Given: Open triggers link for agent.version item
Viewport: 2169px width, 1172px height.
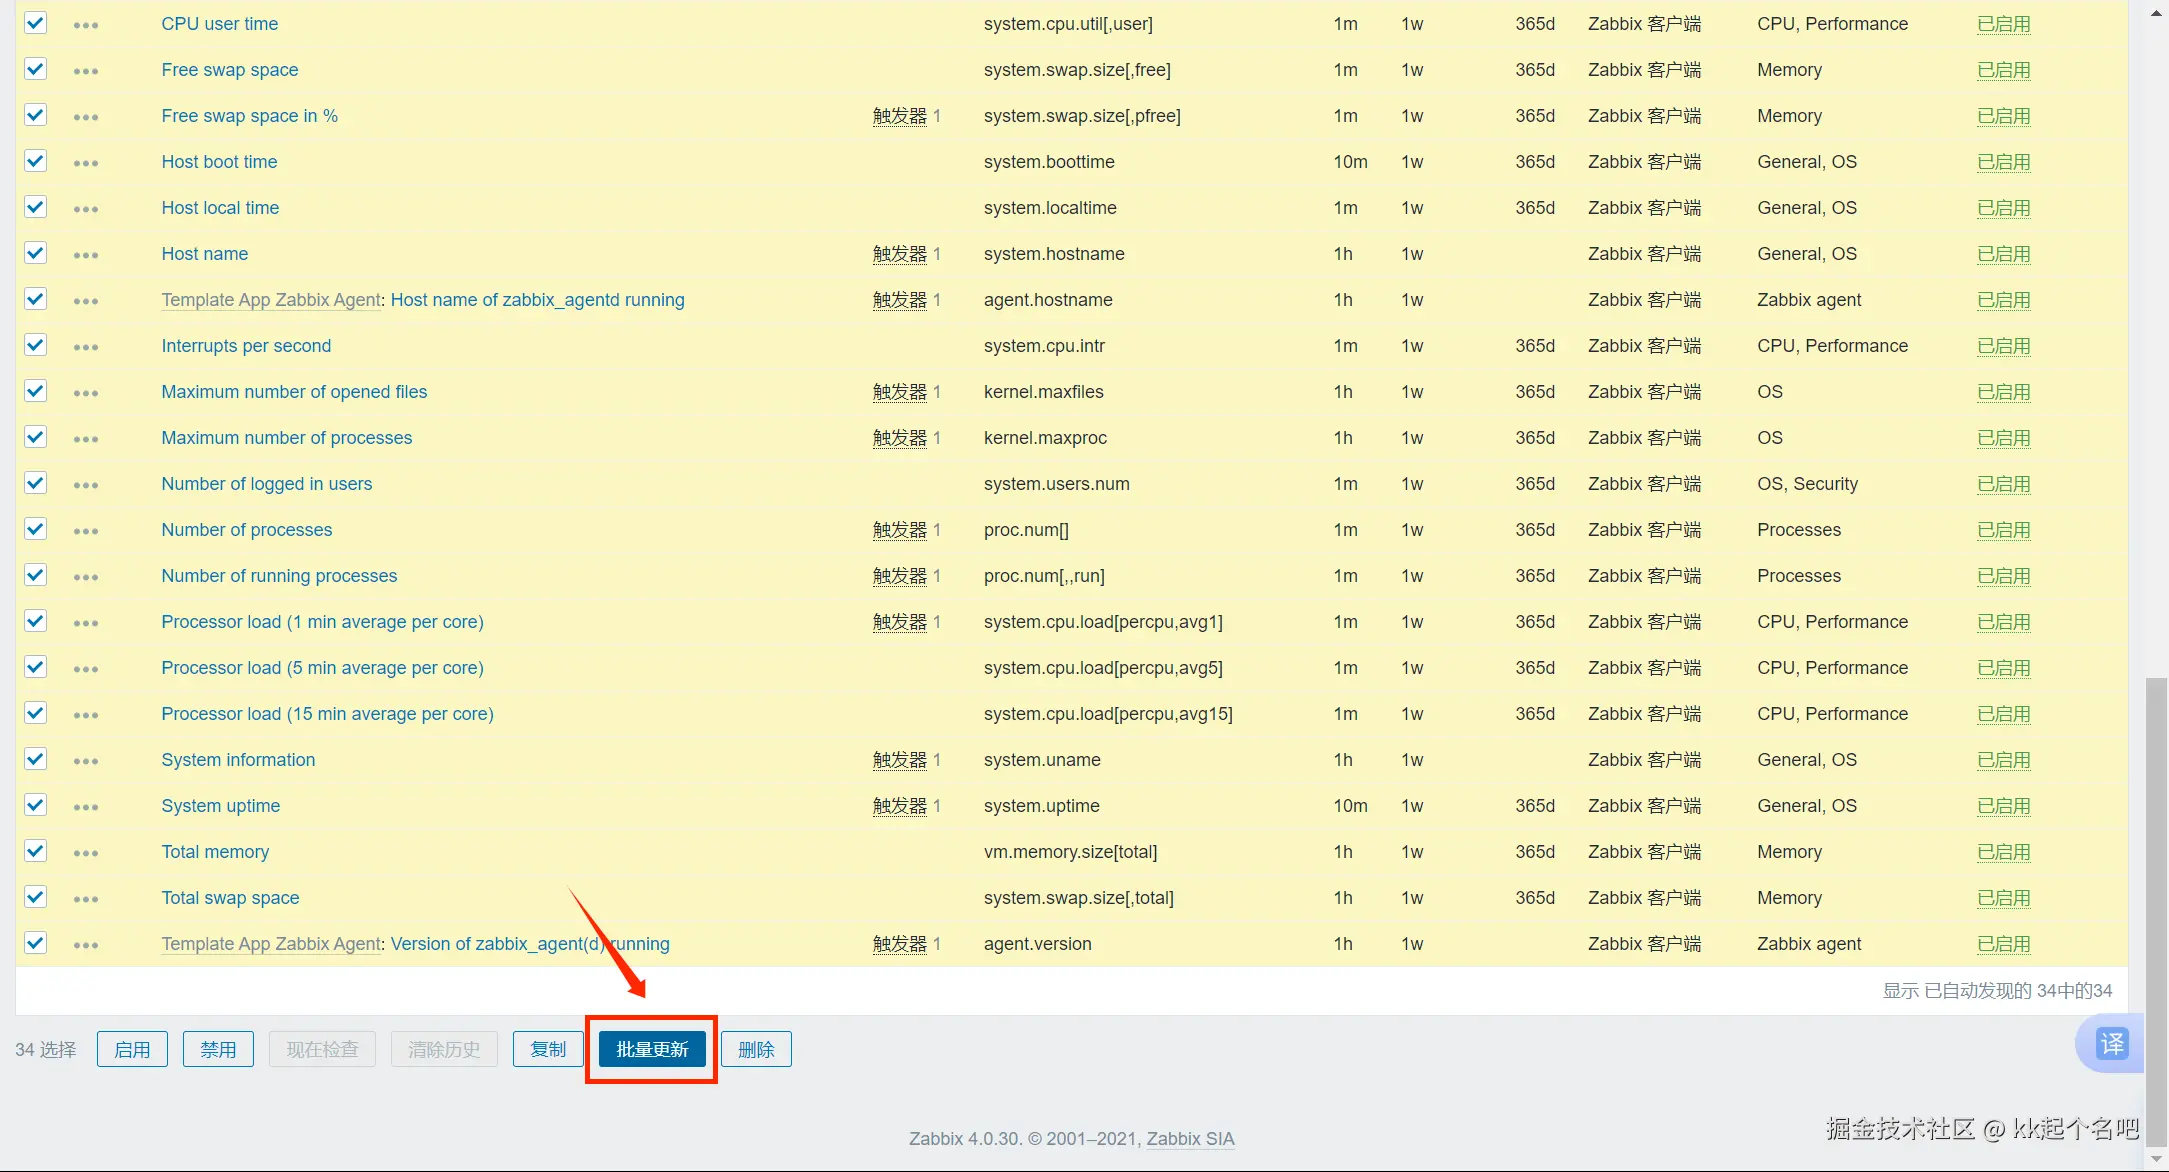Looking at the screenshot, I should (899, 944).
